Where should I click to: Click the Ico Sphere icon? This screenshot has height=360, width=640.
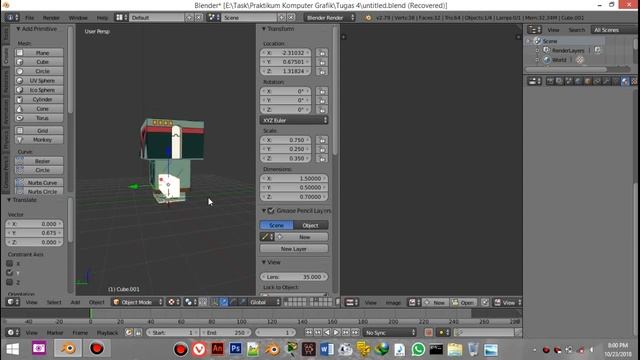pyautogui.click(x=20, y=90)
